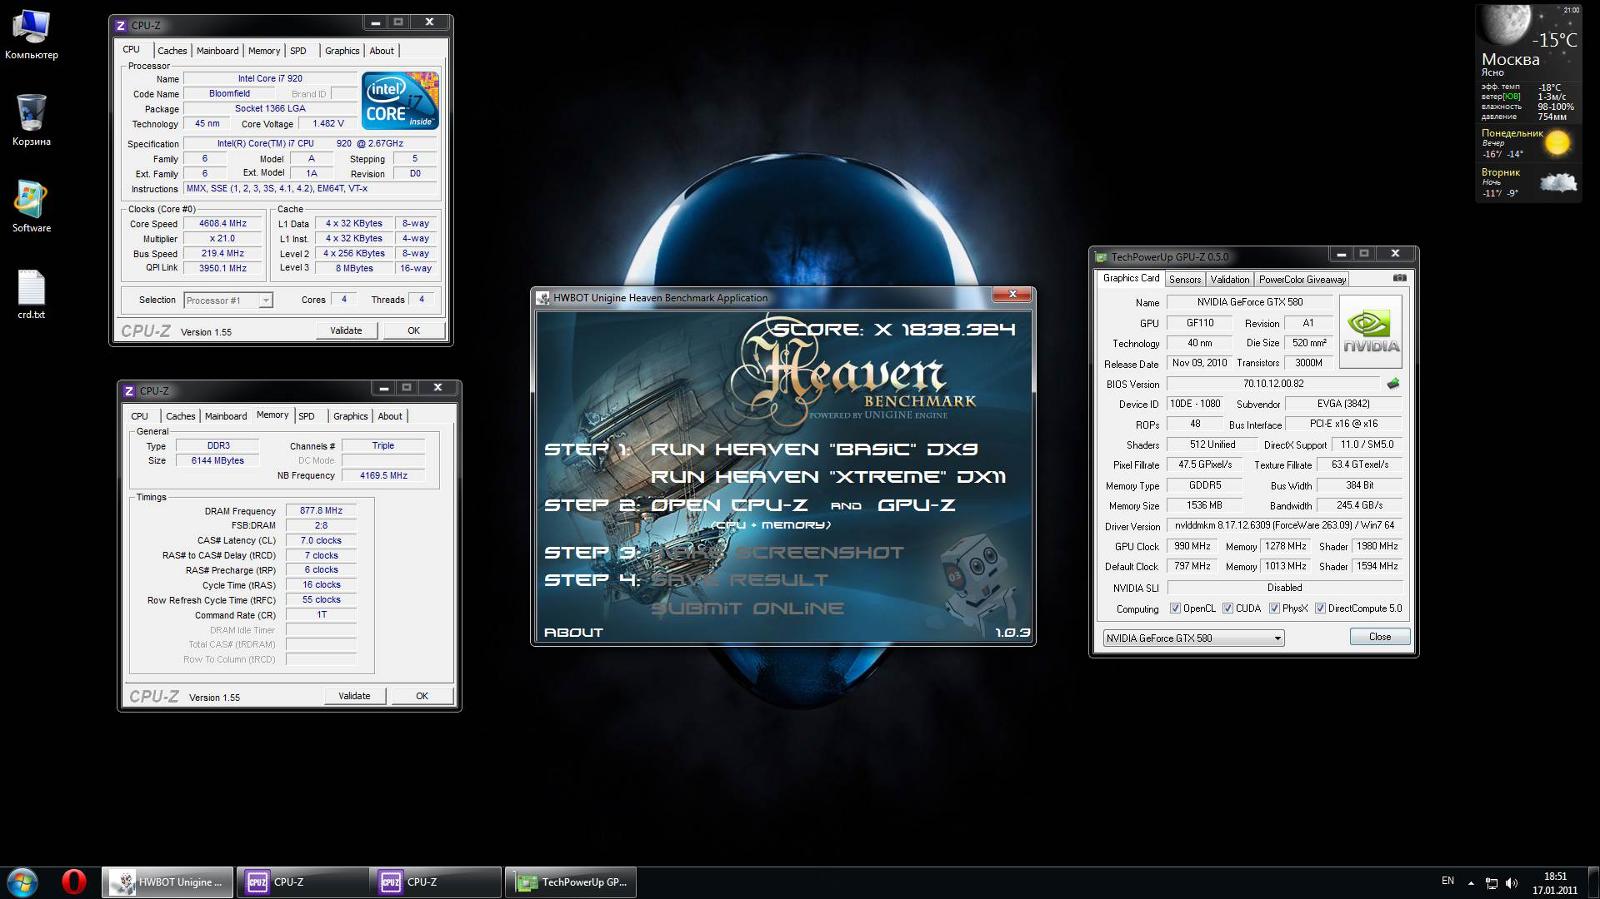Click Open CPU-Z in Heaven step 2
Image resolution: width=1600 pixels, height=899 pixels.
[x=729, y=505]
